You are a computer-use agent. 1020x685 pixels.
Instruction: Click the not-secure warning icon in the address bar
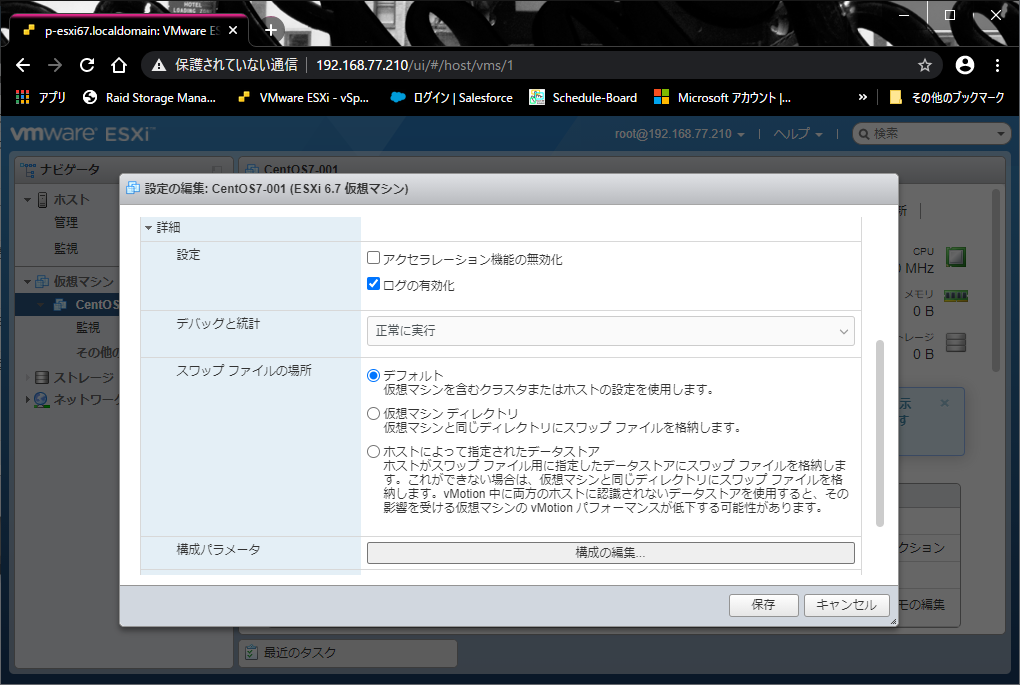(159, 65)
